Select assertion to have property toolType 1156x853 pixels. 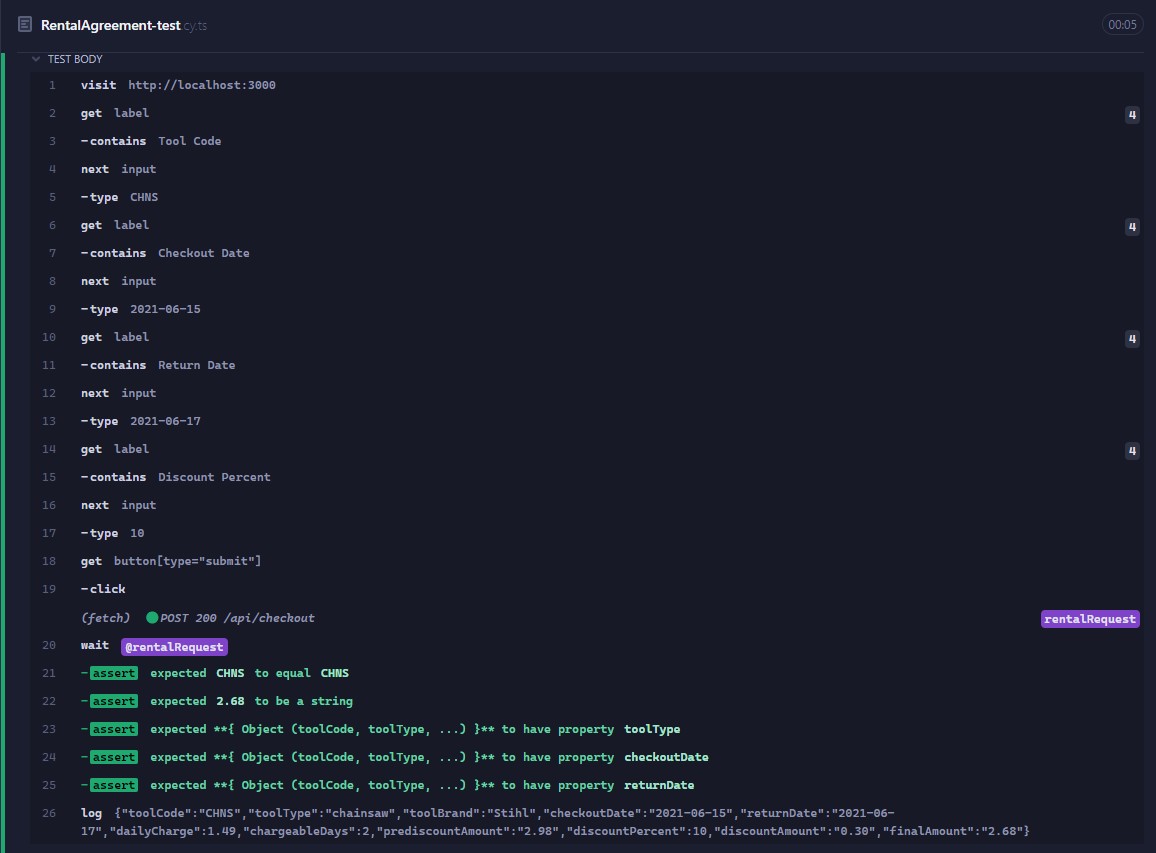tap(587, 730)
